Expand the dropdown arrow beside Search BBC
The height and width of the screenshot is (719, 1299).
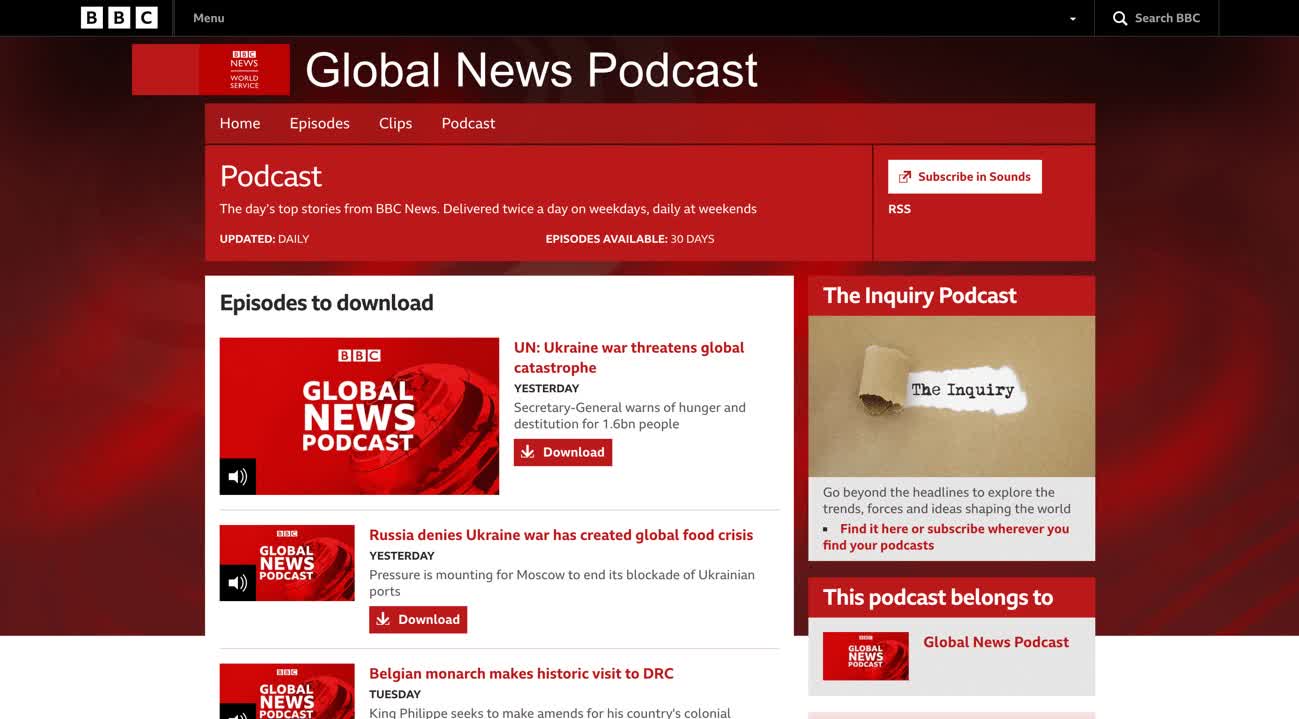point(1073,19)
